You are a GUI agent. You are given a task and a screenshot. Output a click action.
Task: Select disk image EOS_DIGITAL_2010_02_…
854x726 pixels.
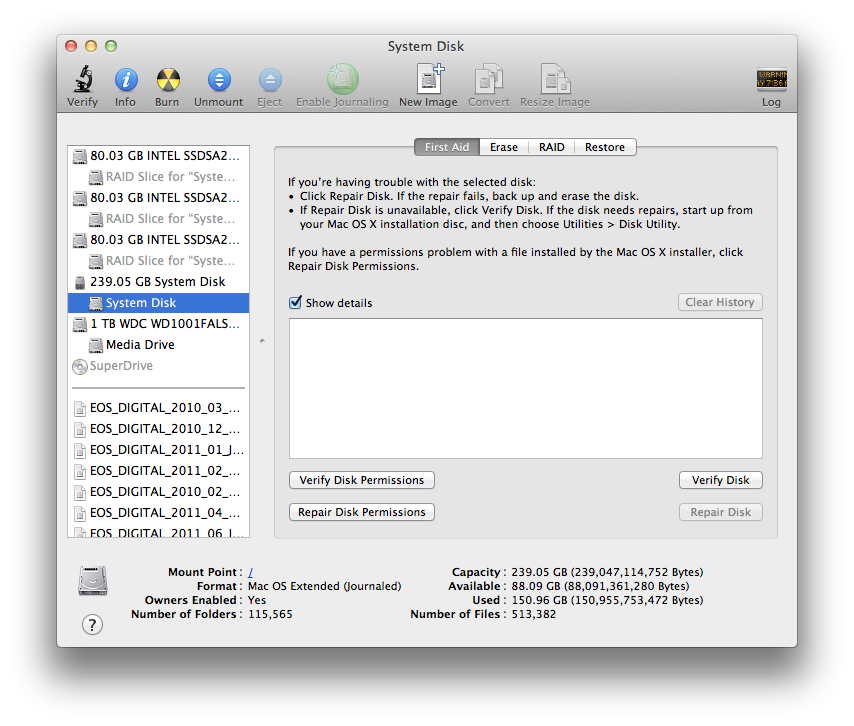[158, 492]
